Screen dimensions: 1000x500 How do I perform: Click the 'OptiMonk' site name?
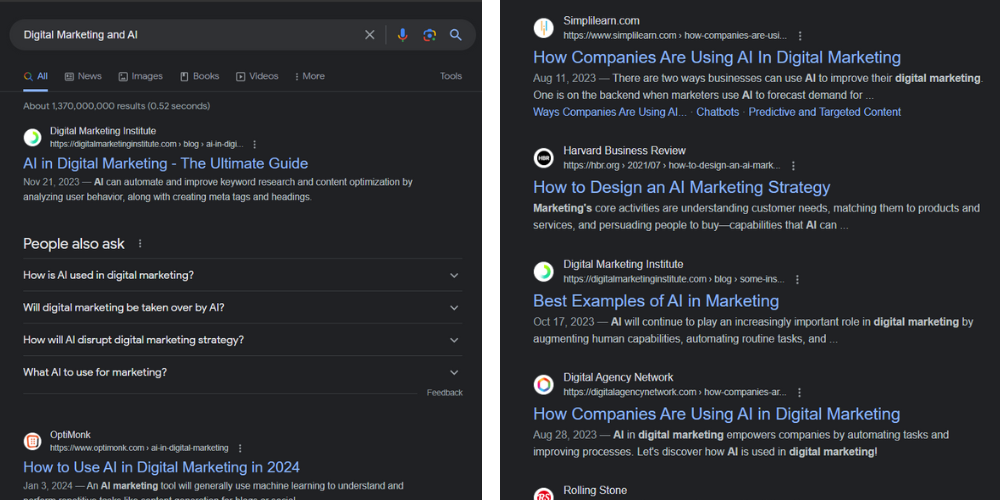(71, 435)
